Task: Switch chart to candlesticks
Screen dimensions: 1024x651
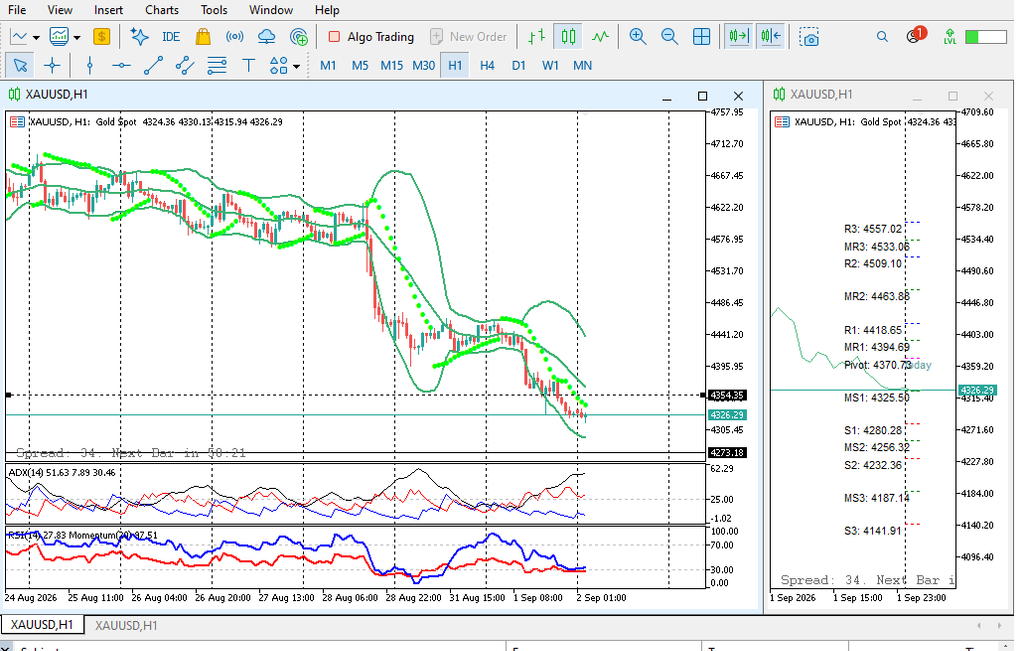Action: (x=568, y=37)
